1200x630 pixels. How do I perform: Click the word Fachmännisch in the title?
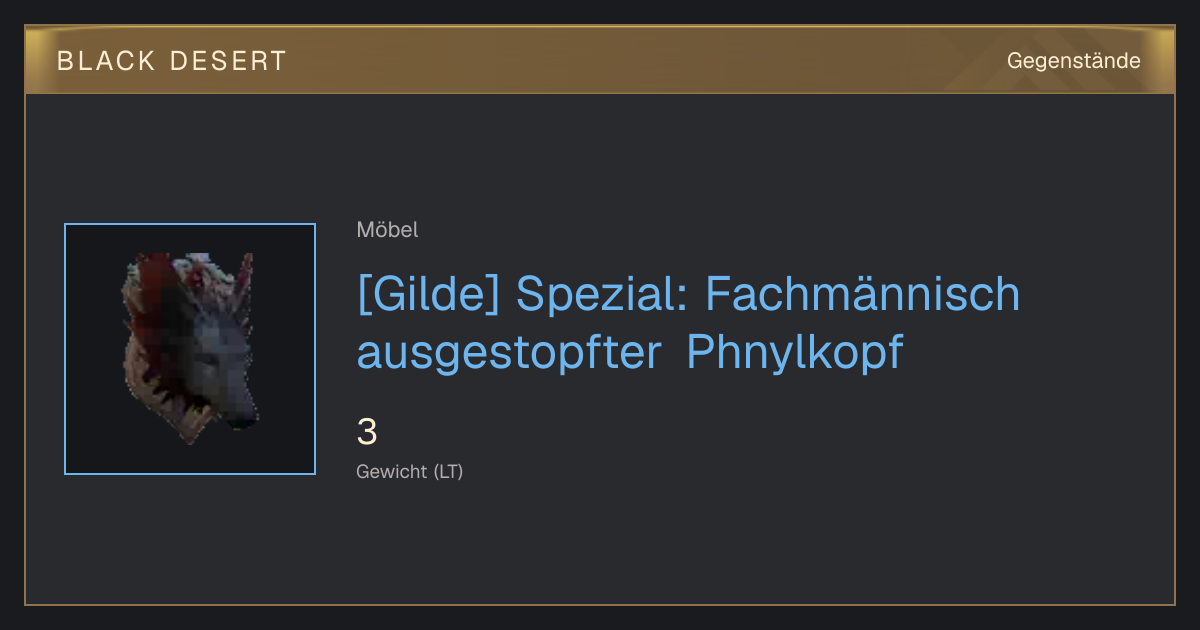pos(863,294)
